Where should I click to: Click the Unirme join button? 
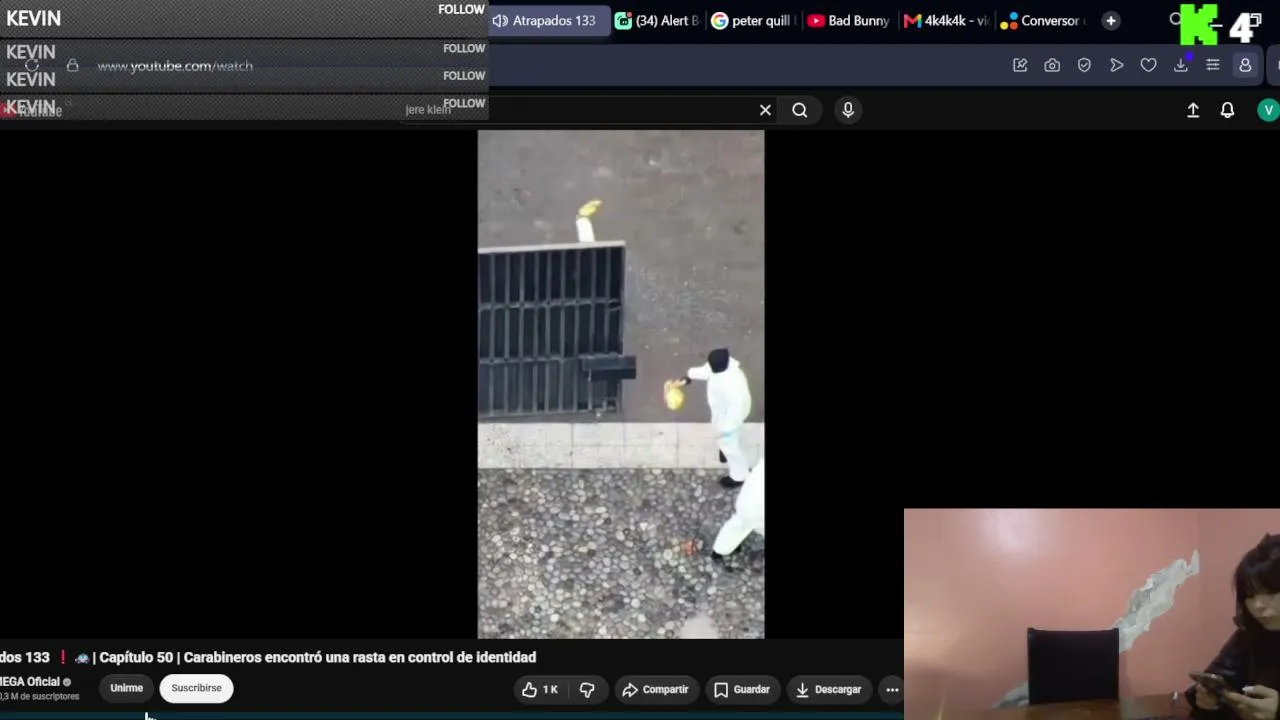[x=126, y=688]
